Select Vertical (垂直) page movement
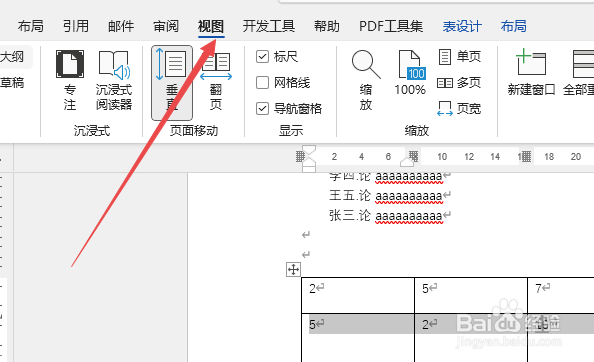This screenshot has height=362, width=594. coord(172,83)
